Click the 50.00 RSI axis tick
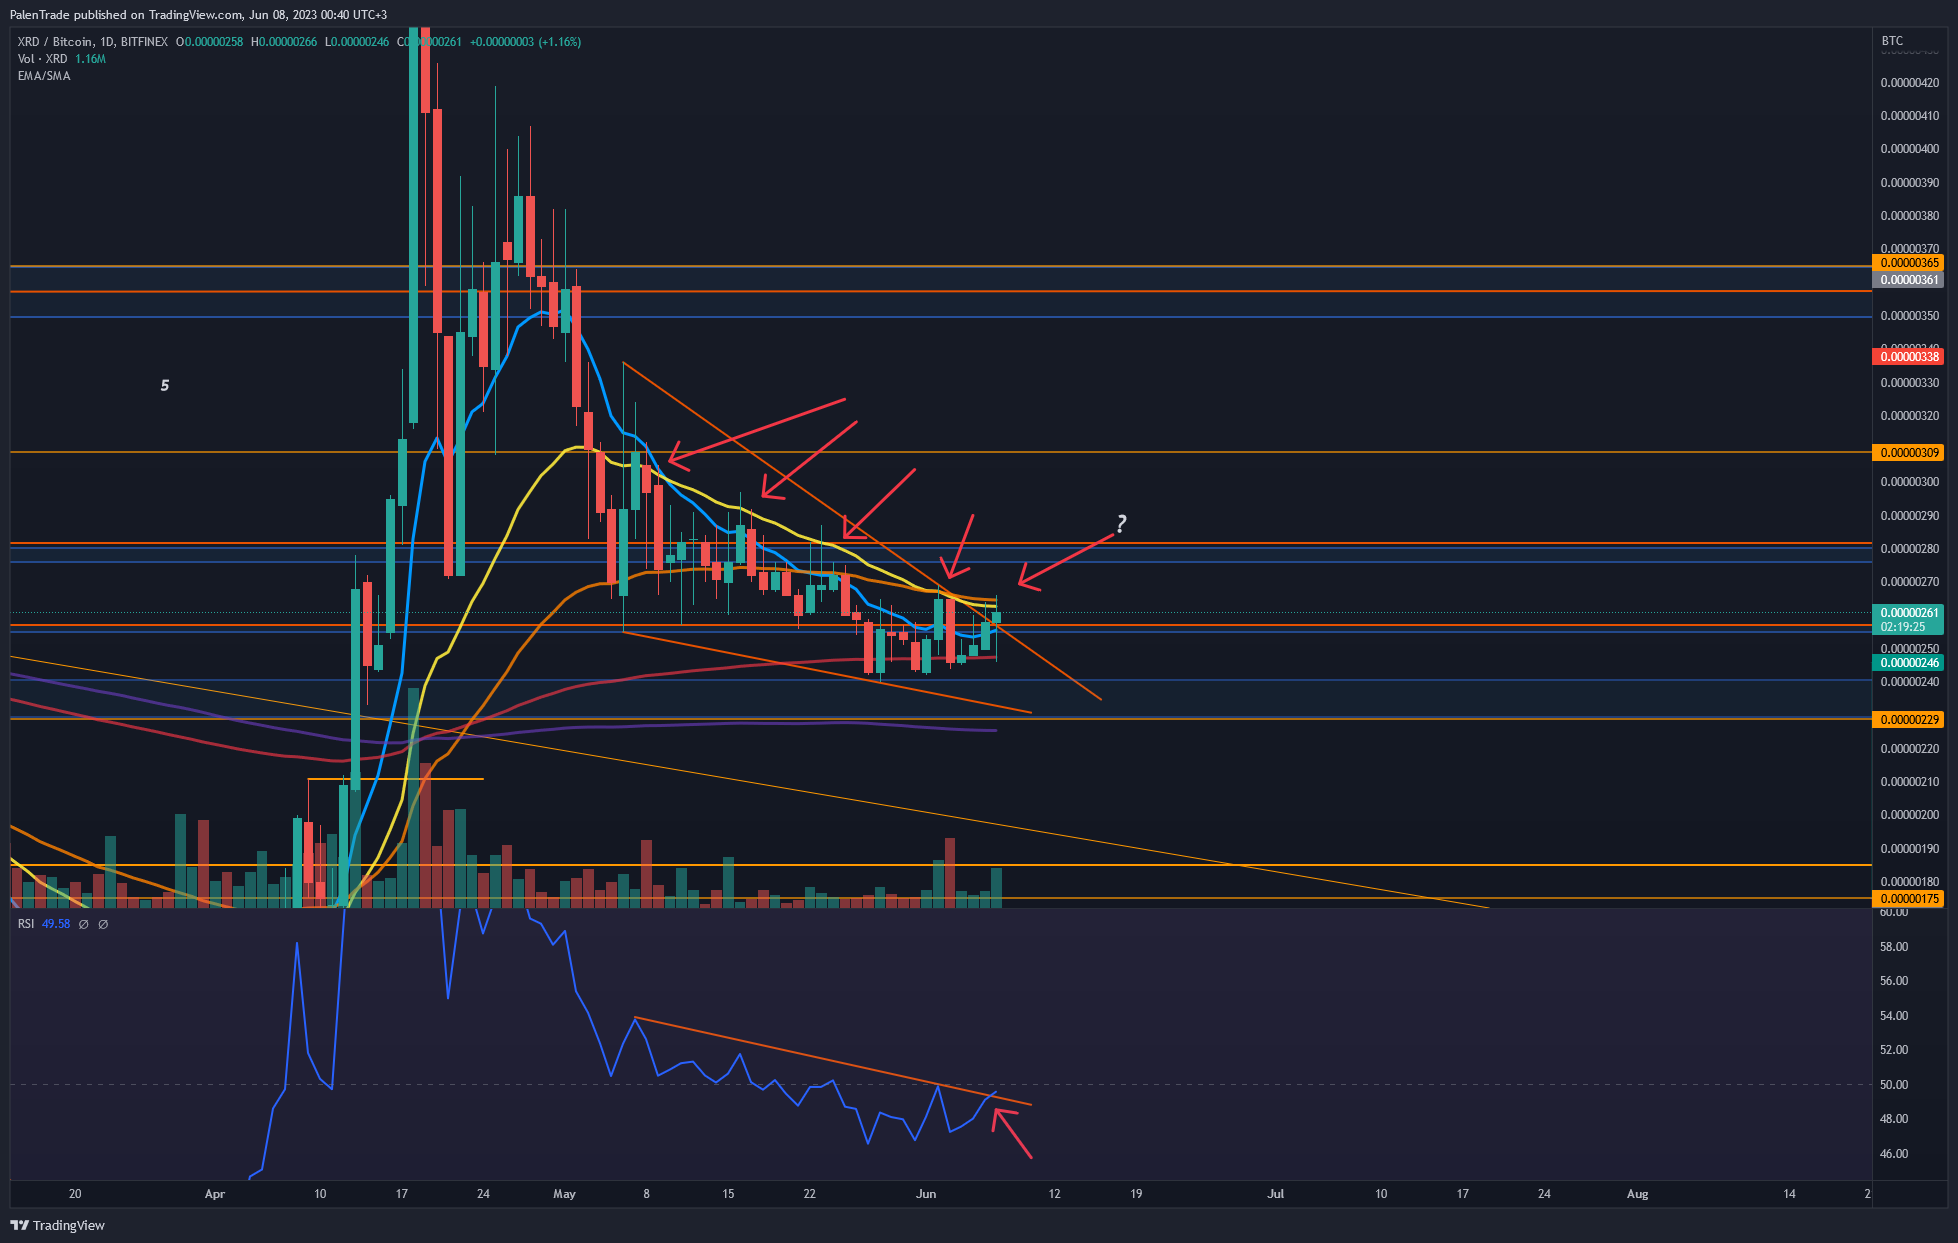Image resolution: width=1958 pixels, height=1243 pixels. pyautogui.click(x=1894, y=1085)
